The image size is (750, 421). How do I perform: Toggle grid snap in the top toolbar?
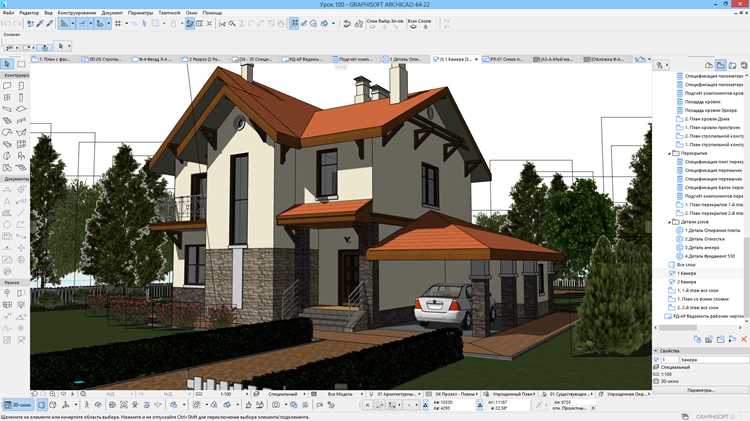(118, 23)
